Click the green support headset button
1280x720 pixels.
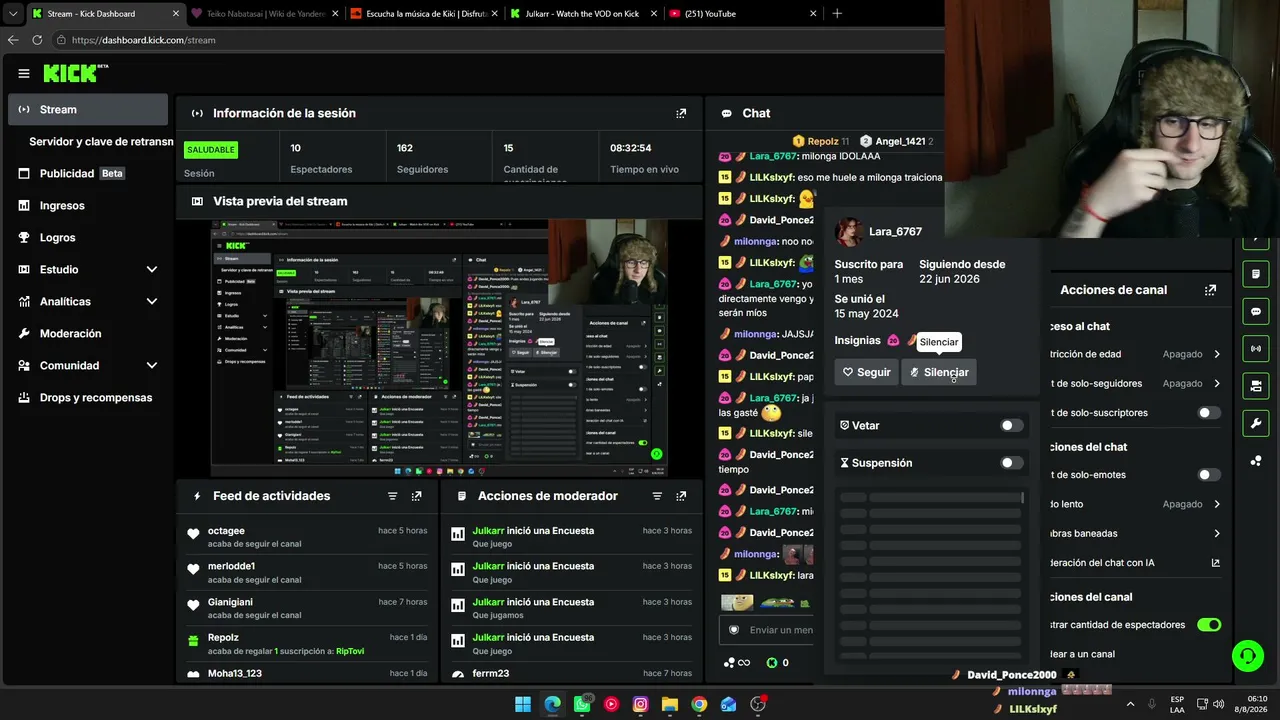pos(1247,656)
